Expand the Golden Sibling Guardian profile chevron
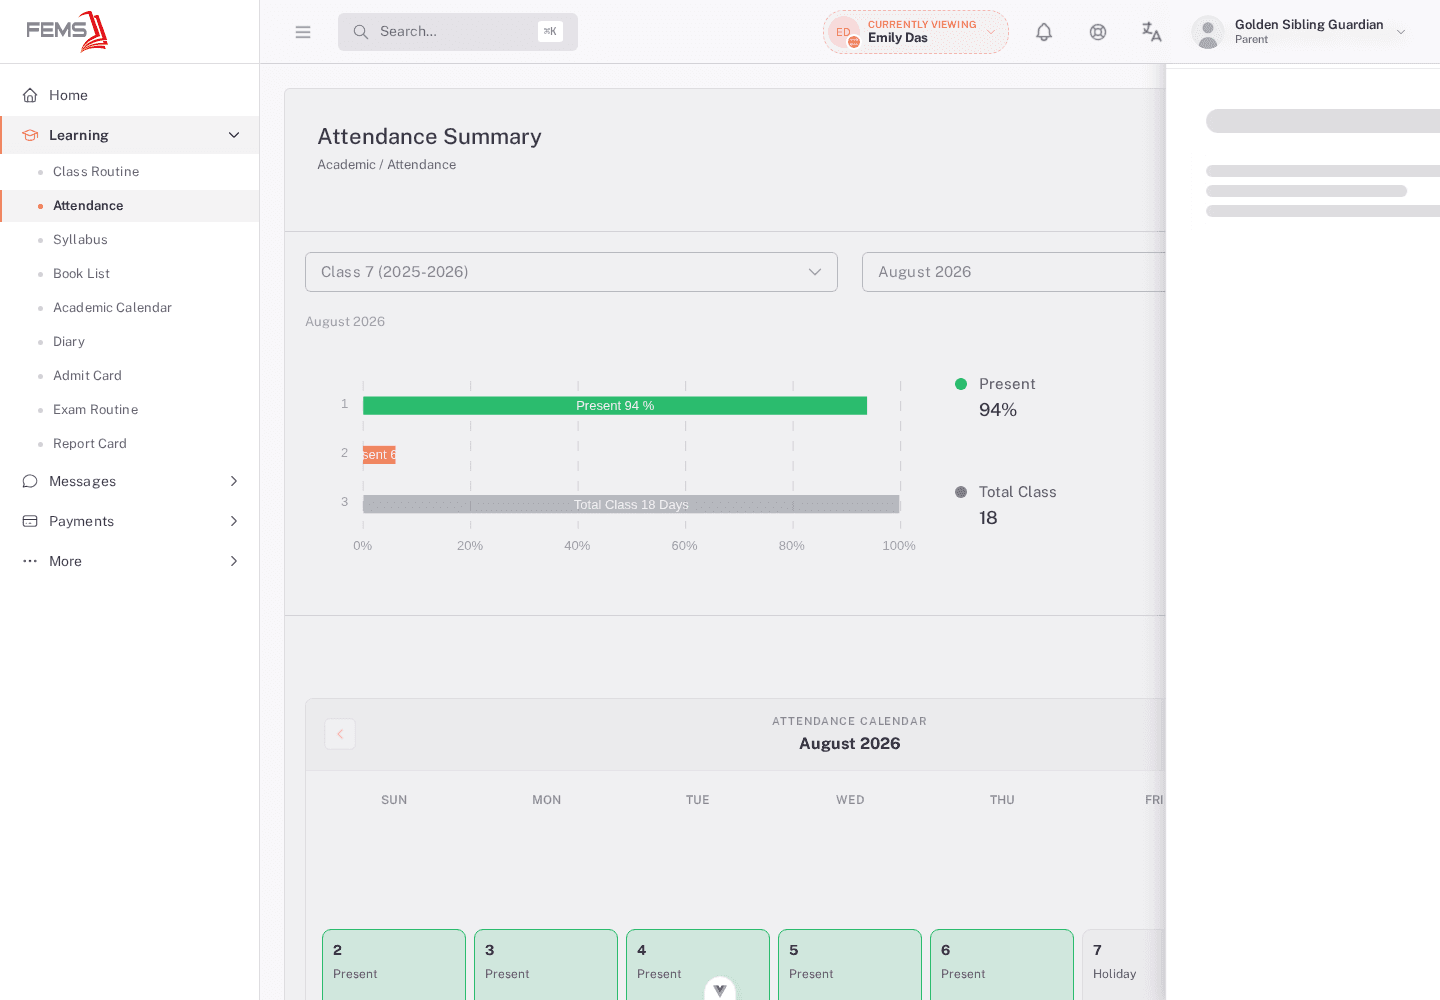This screenshot has height=1000, width=1440. click(1401, 32)
